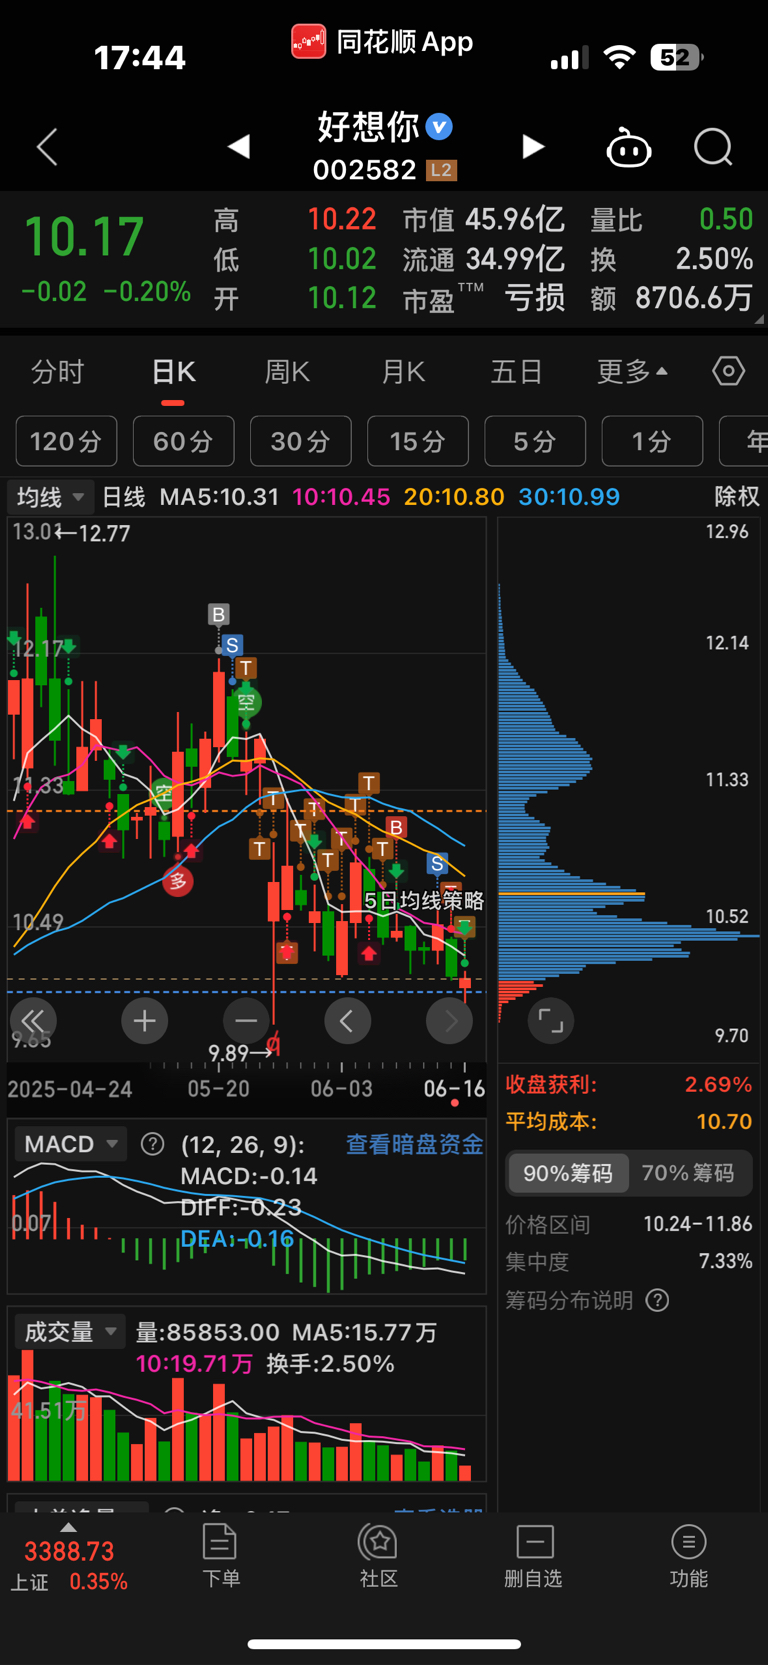The image size is (769, 1665).
Task: Tap the 06-16 date marker on axis
Action: 454,1089
